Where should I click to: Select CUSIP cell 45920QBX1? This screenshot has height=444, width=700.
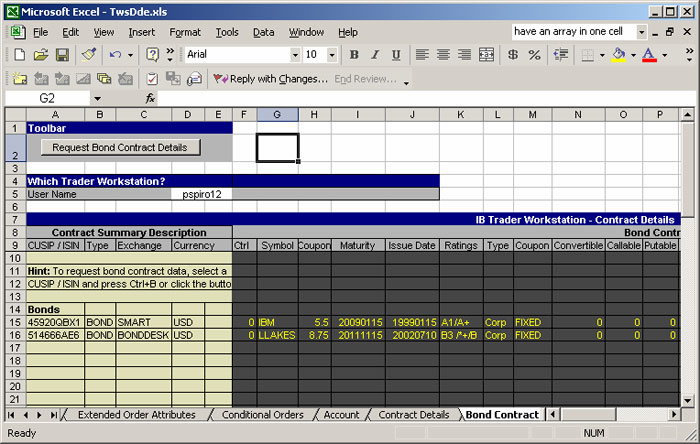(55, 322)
